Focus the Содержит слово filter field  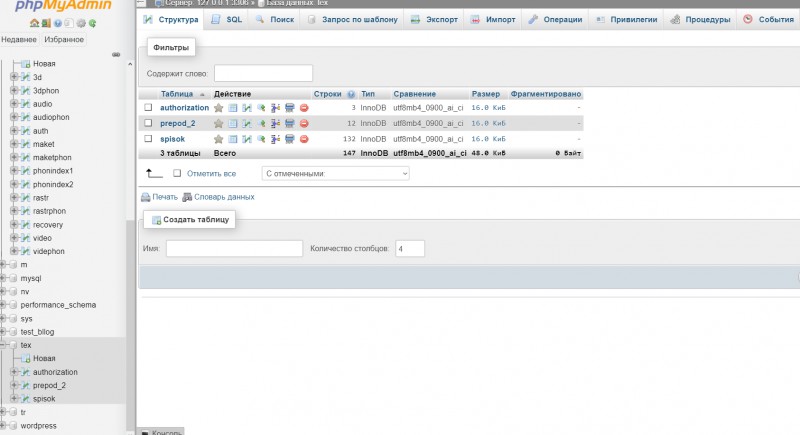coord(263,73)
